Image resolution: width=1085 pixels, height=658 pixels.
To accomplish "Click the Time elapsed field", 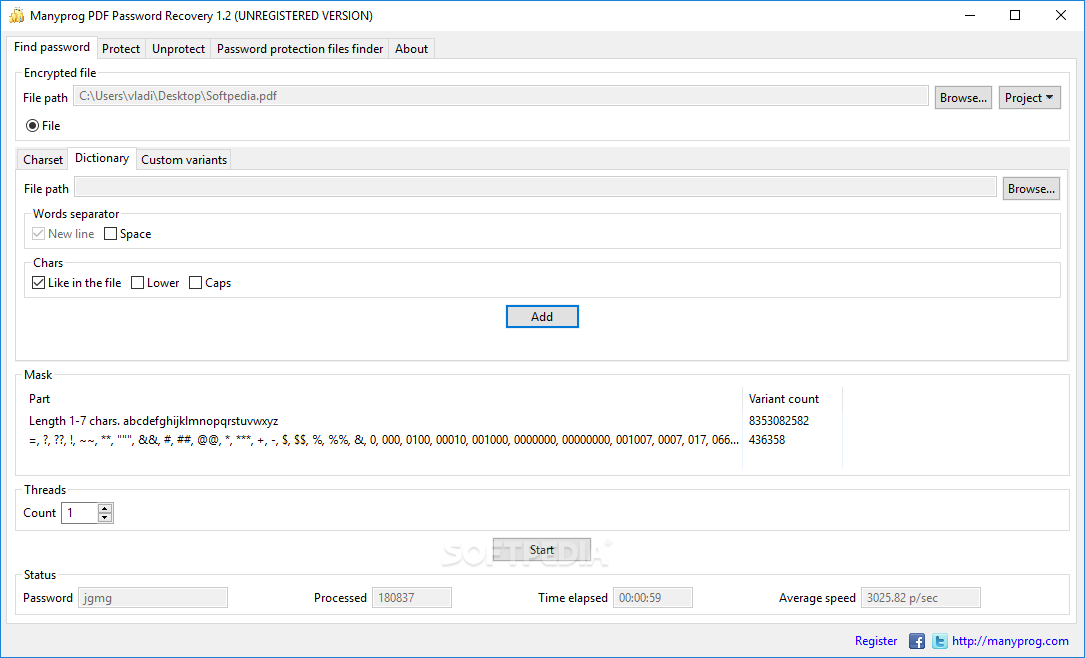I will (x=653, y=598).
